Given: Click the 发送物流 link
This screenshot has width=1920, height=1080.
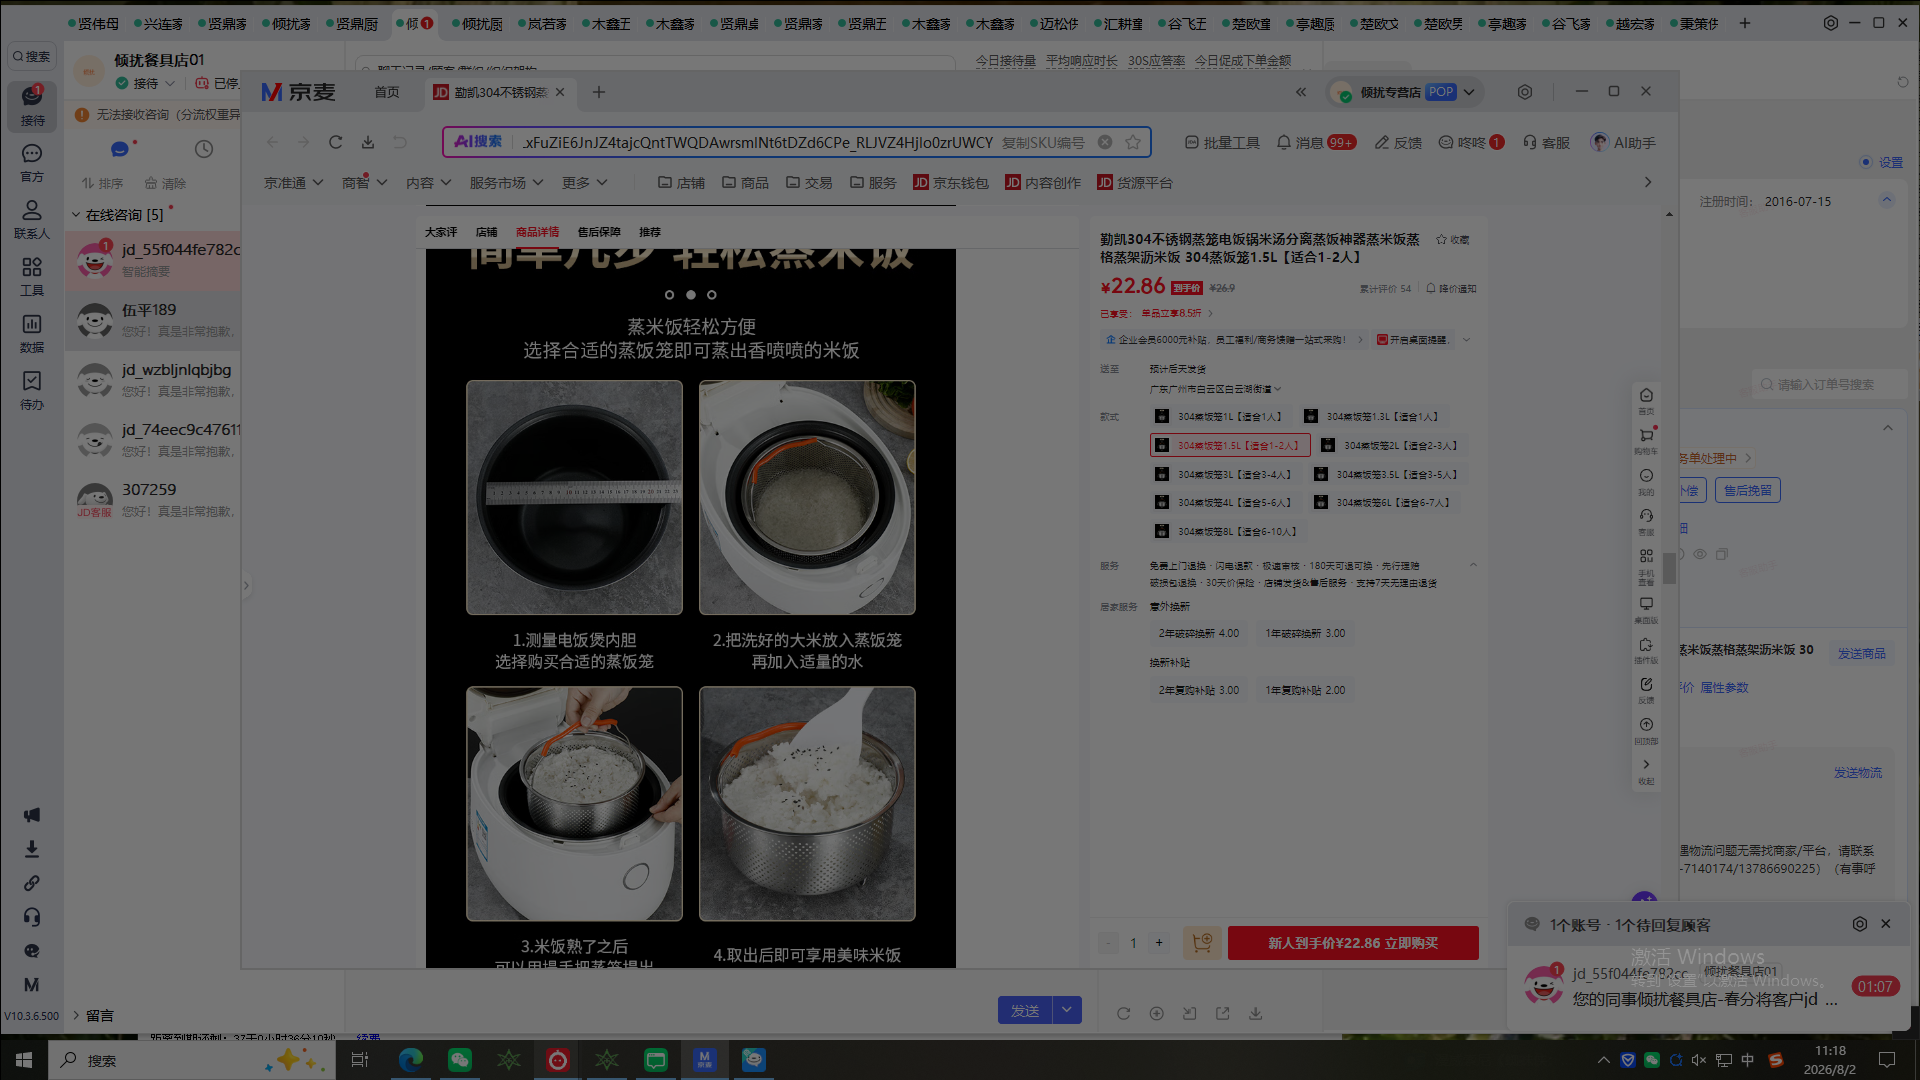Looking at the screenshot, I should point(1857,773).
